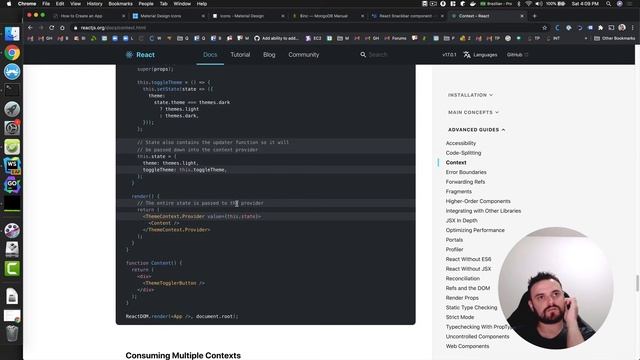This screenshot has height=360, width=640.
Task: Open the Trash in the dock
Action: pos(12,333)
